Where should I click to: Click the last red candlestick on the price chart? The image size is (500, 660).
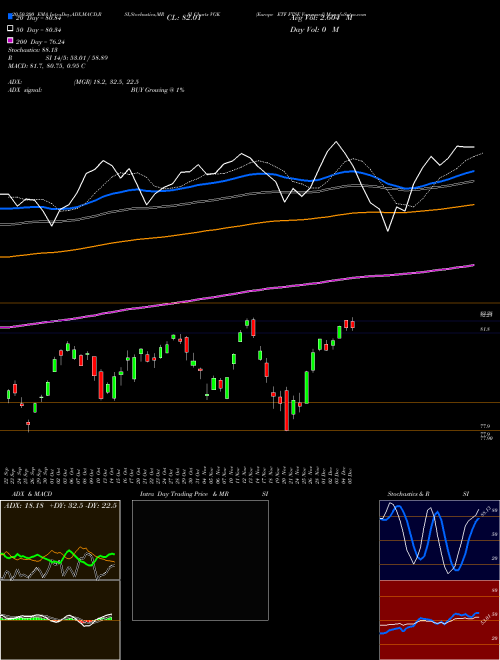coord(353,324)
